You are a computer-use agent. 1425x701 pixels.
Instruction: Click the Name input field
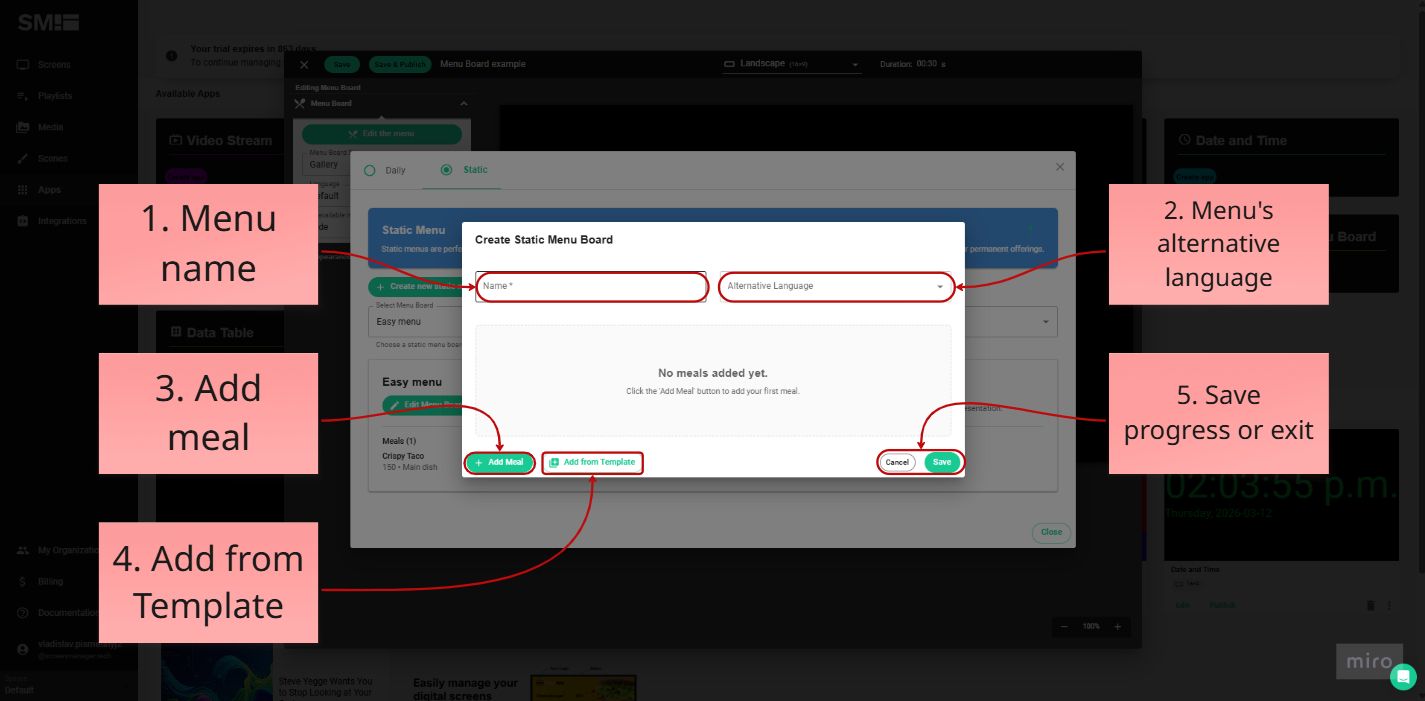591,287
